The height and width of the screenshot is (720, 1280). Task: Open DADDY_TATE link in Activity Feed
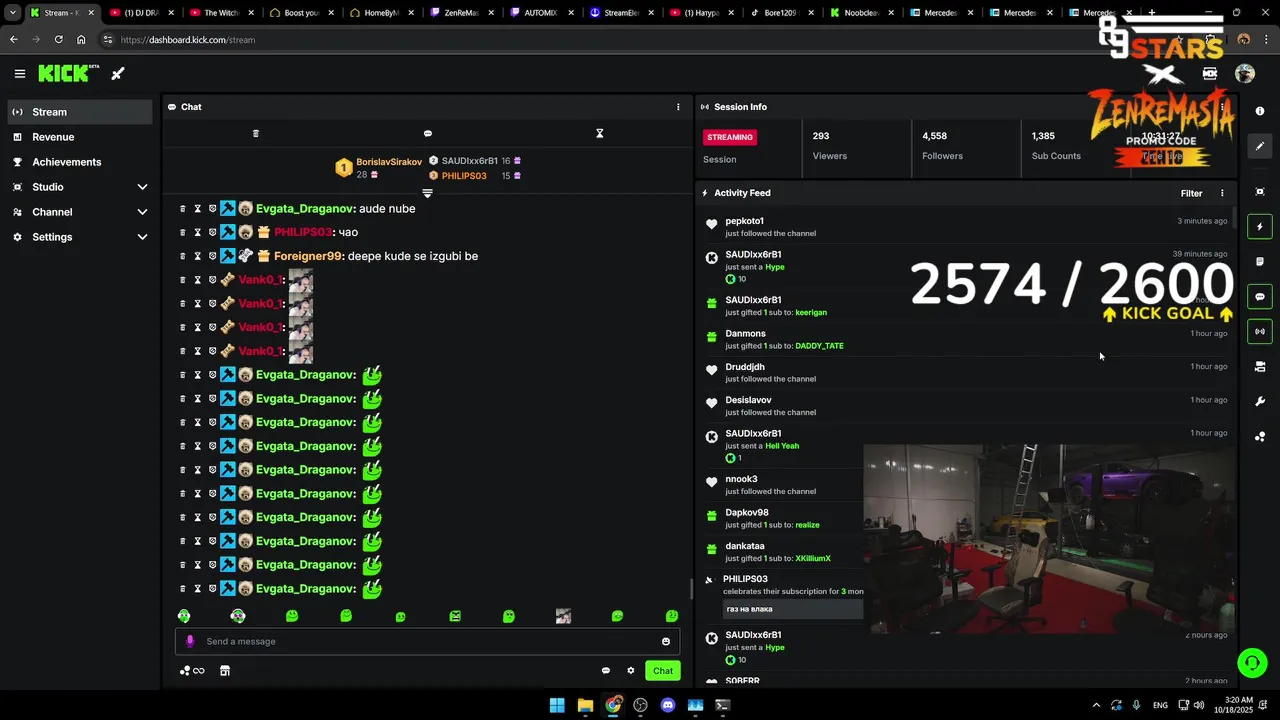[x=819, y=346]
